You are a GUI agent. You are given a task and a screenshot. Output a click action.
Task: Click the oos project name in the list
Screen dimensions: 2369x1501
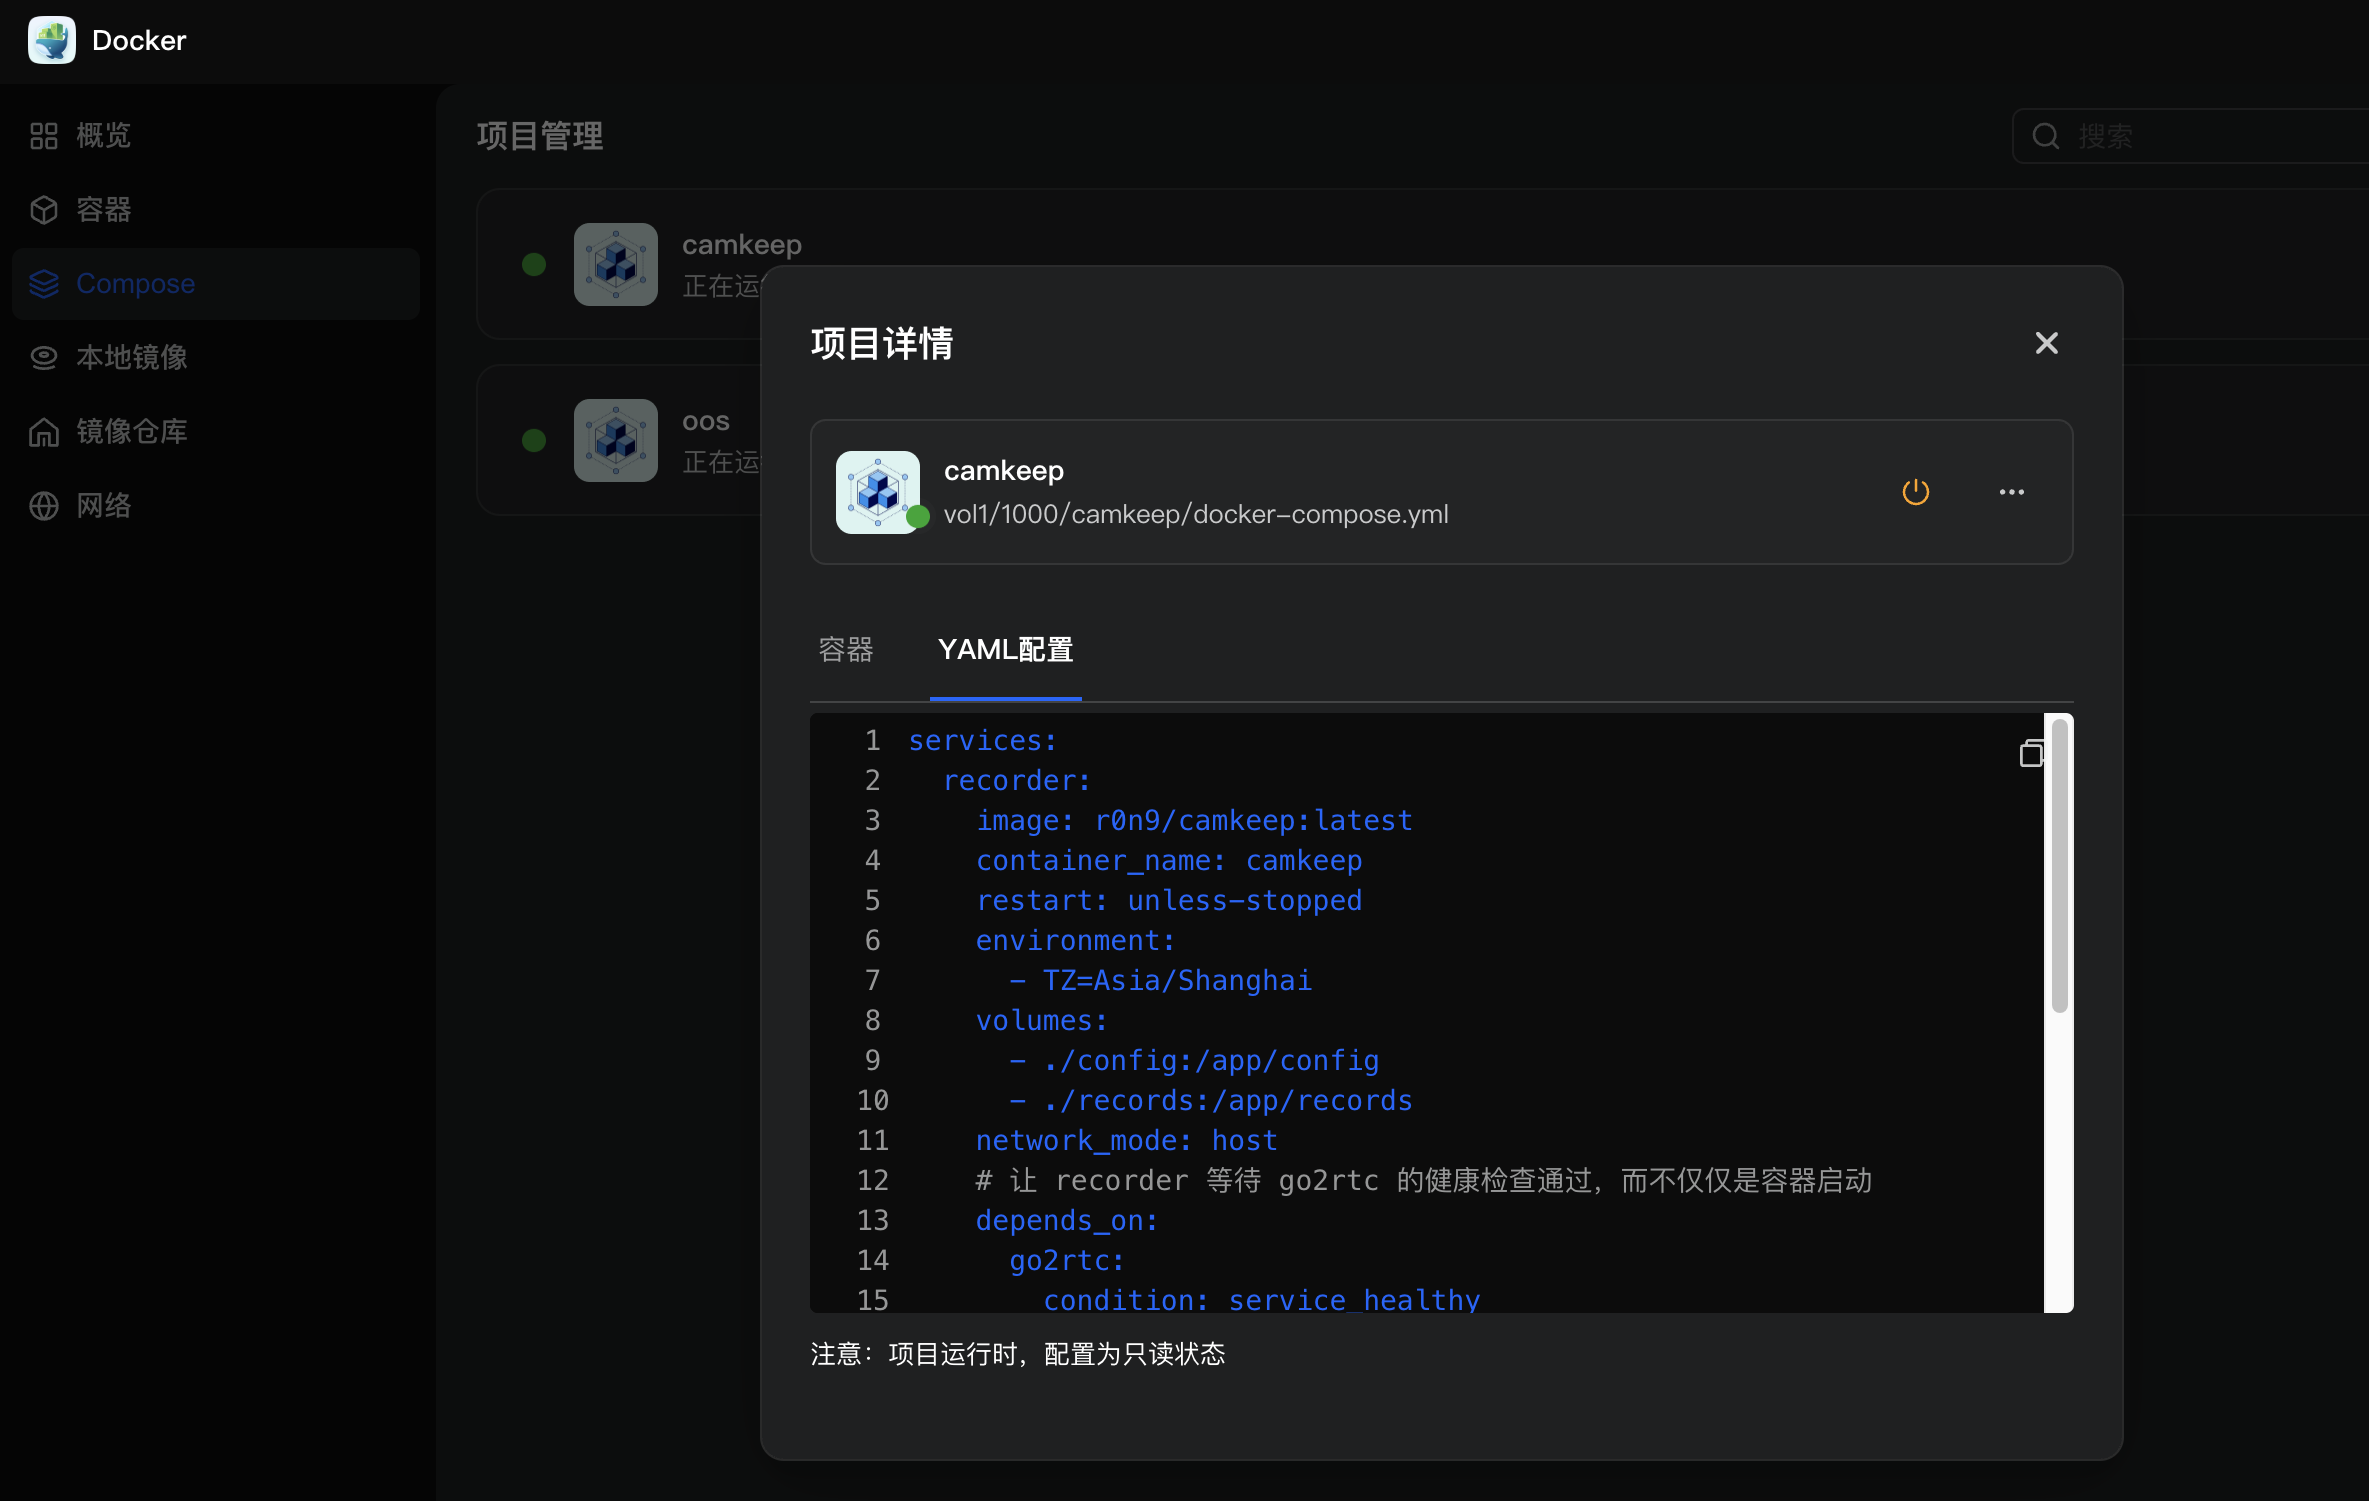tap(706, 421)
